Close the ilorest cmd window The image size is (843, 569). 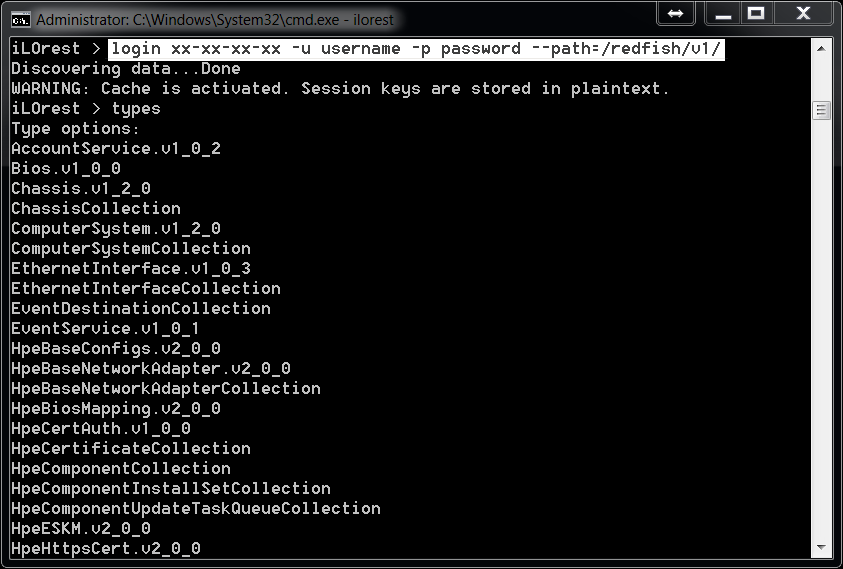pos(802,14)
